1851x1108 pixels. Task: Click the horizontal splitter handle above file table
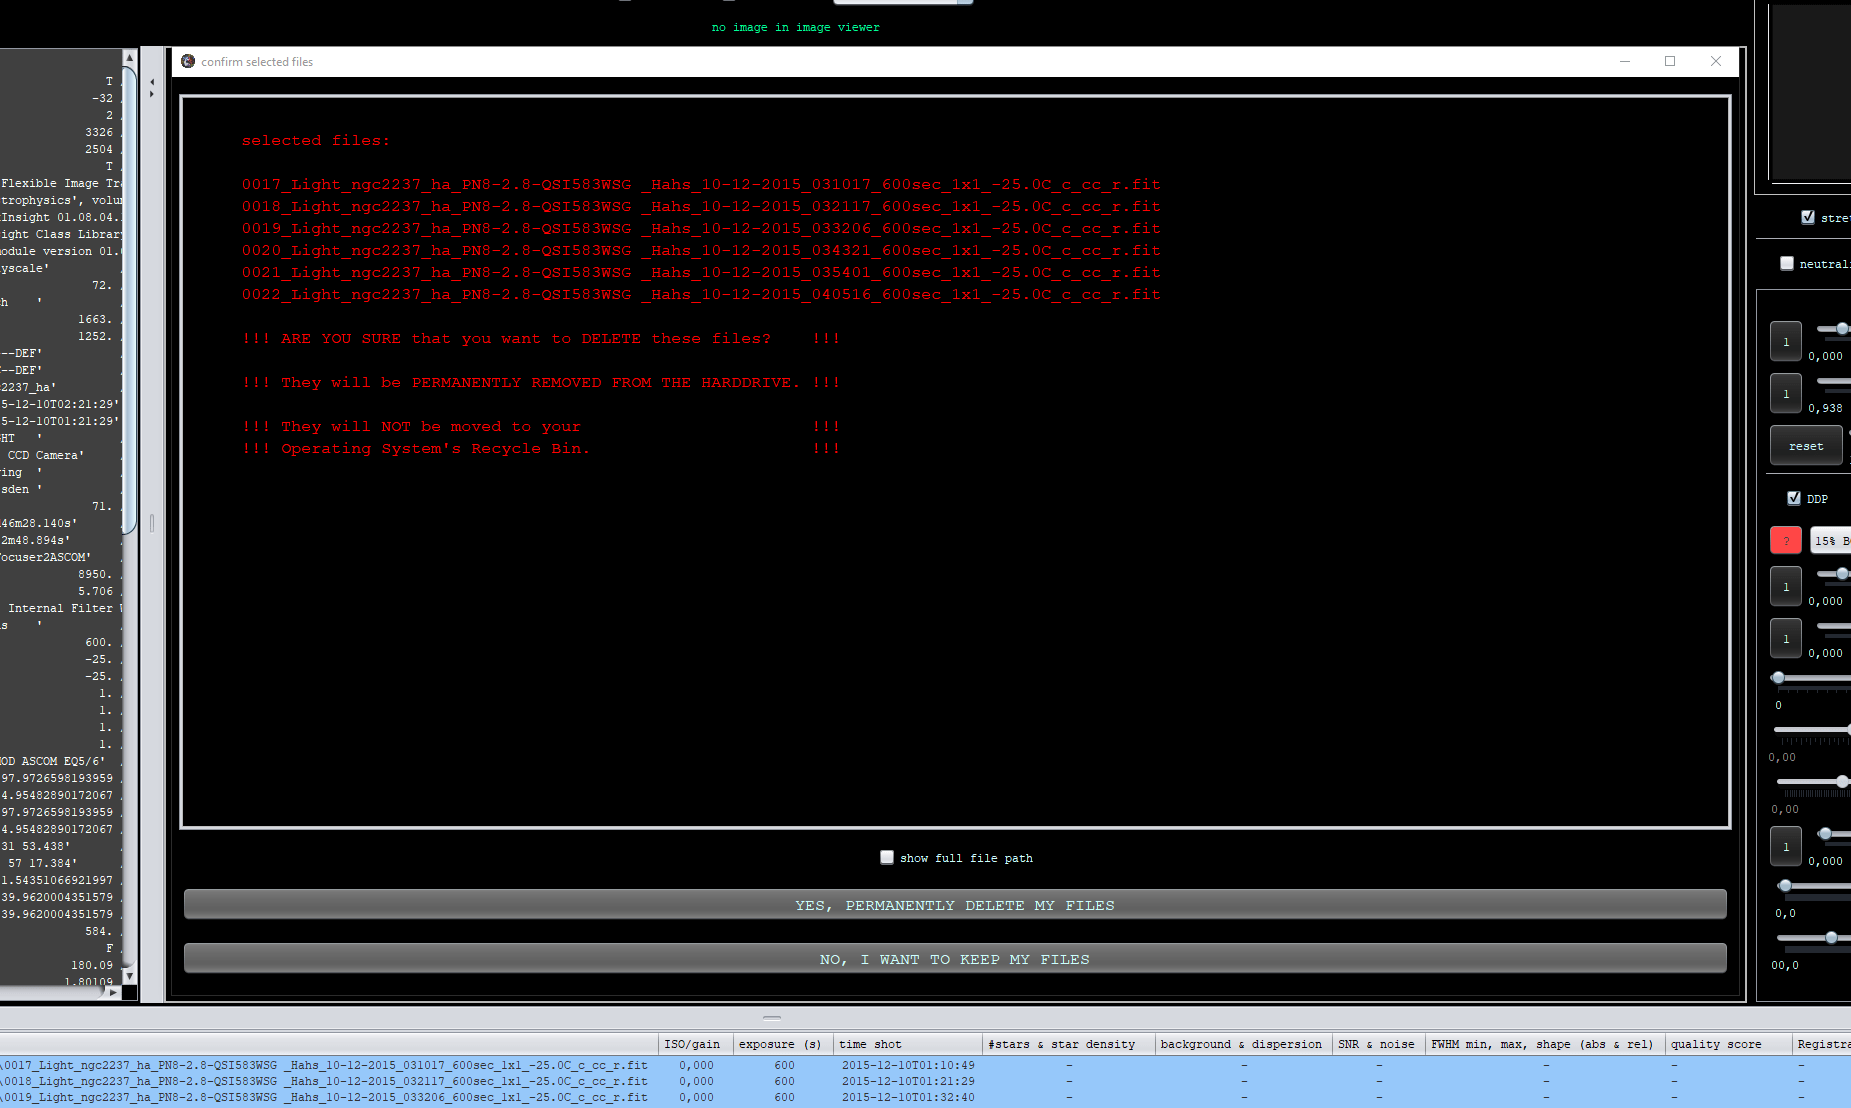click(772, 1018)
